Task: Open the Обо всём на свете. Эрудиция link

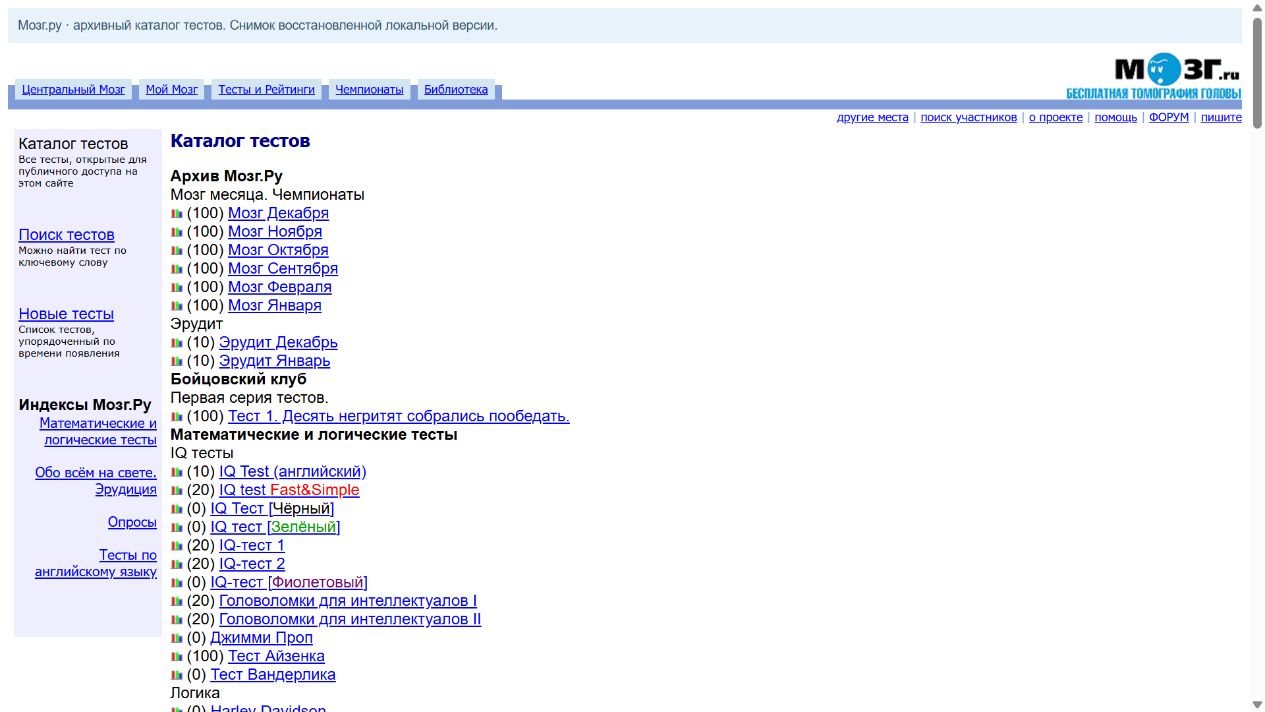Action: [x=96, y=481]
